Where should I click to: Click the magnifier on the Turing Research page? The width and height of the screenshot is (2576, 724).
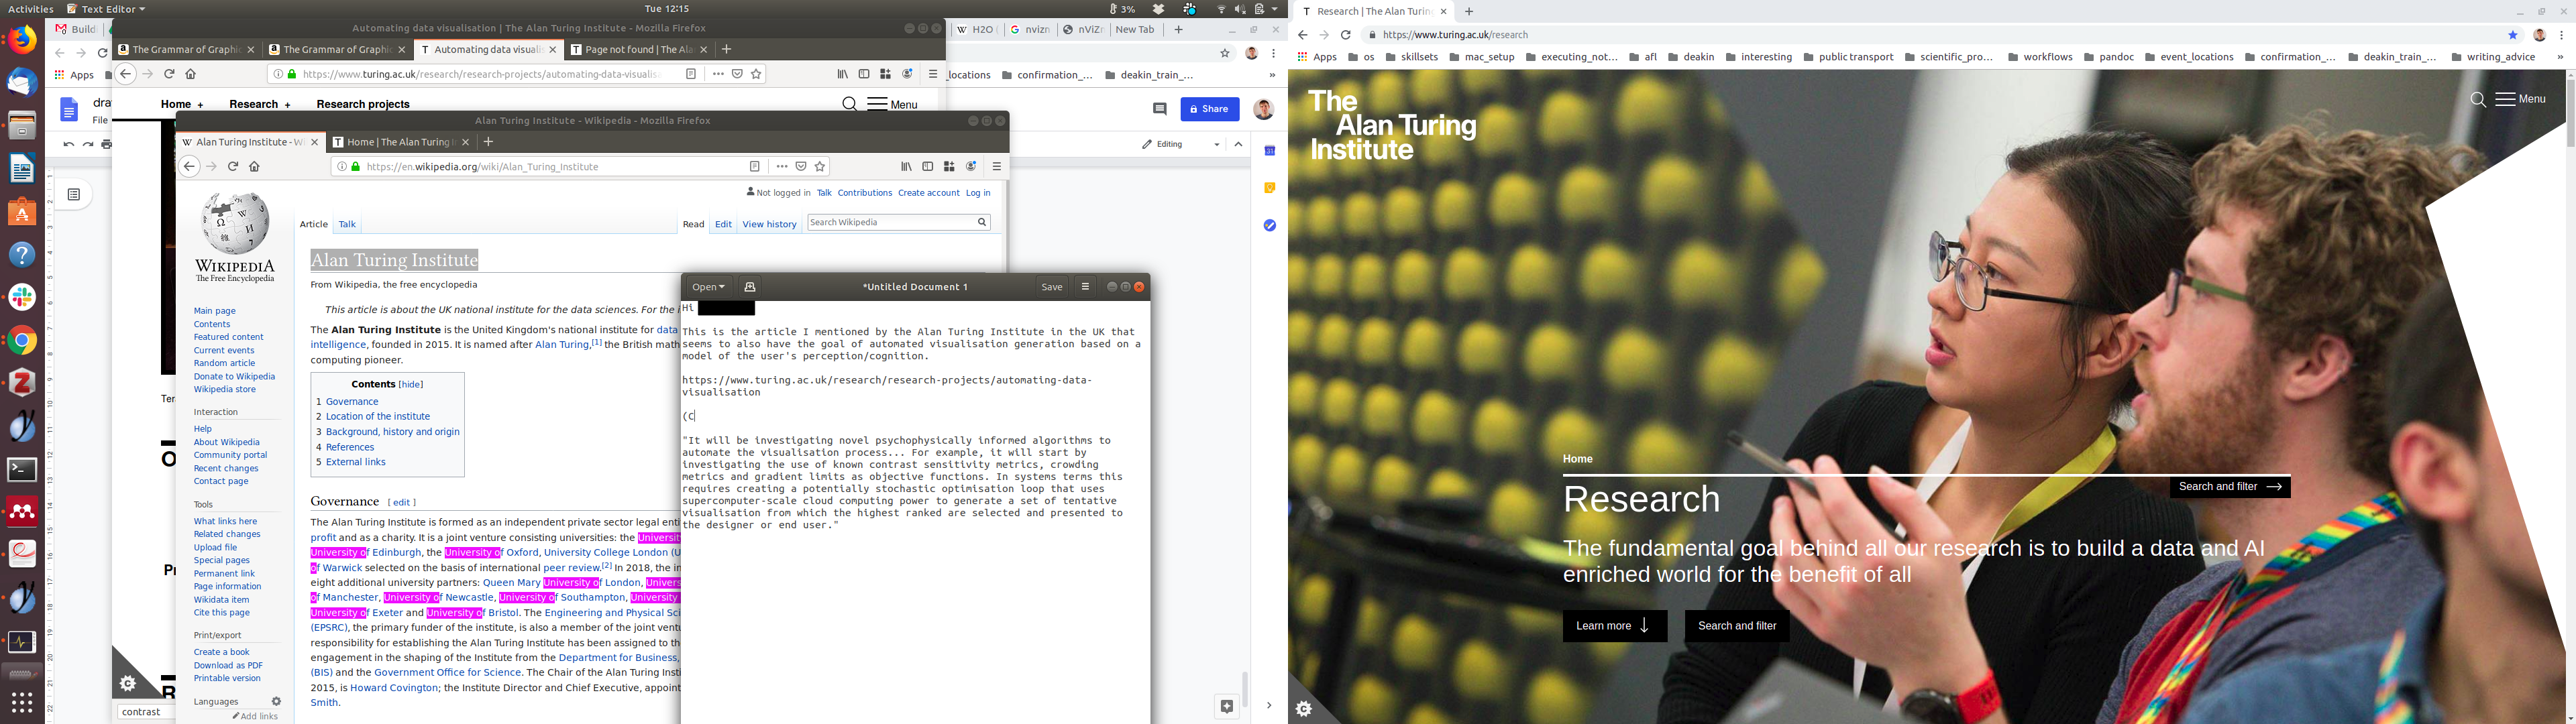point(2477,100)
